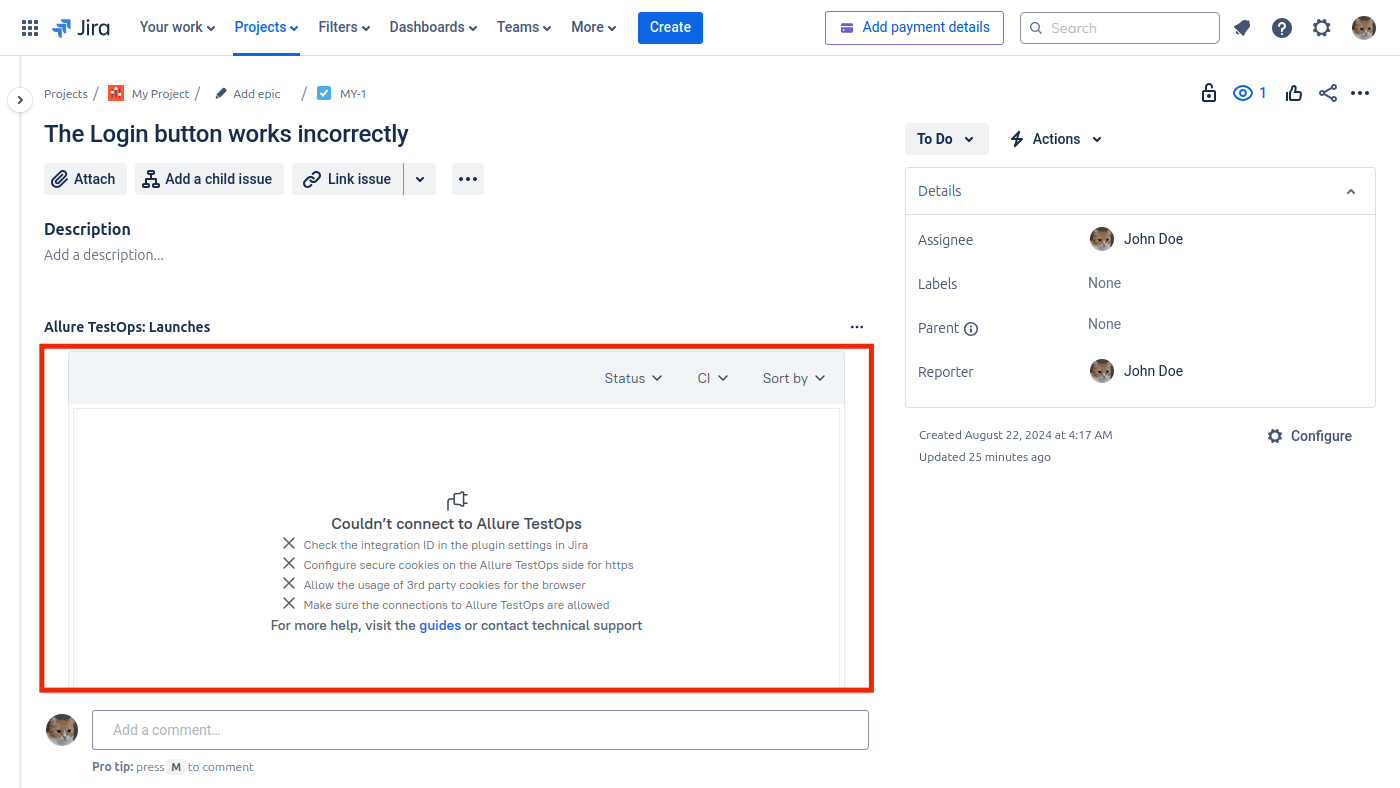Click the issue lock restrictions icon
The width and height of the screenshot is (1400, 788).
(x=1209, y=93)
